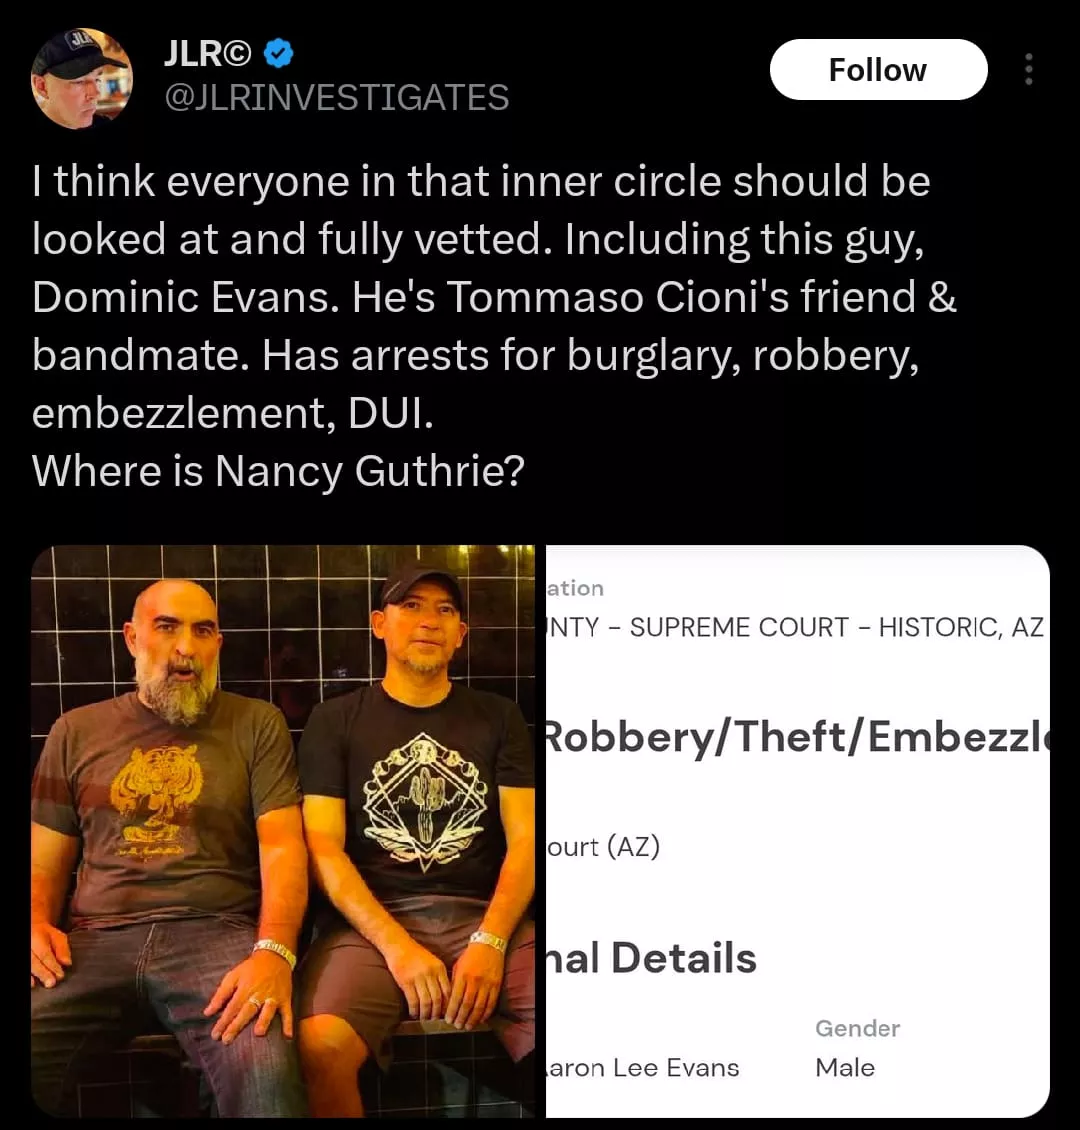
Task: Click the 'Dominic Evans' name in tweet text
Action: click(185, 297)
